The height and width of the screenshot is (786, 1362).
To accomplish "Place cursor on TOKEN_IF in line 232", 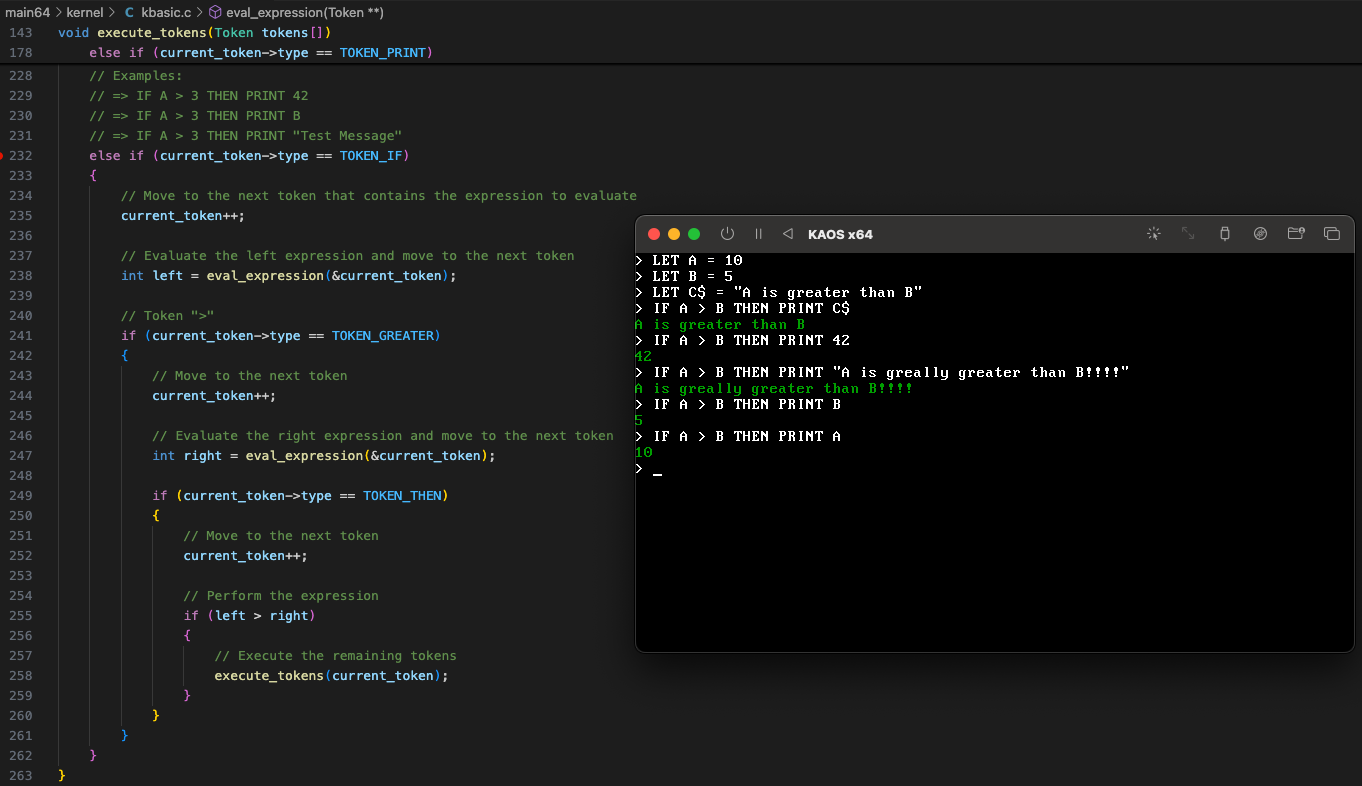I will [x=370, y=156].
